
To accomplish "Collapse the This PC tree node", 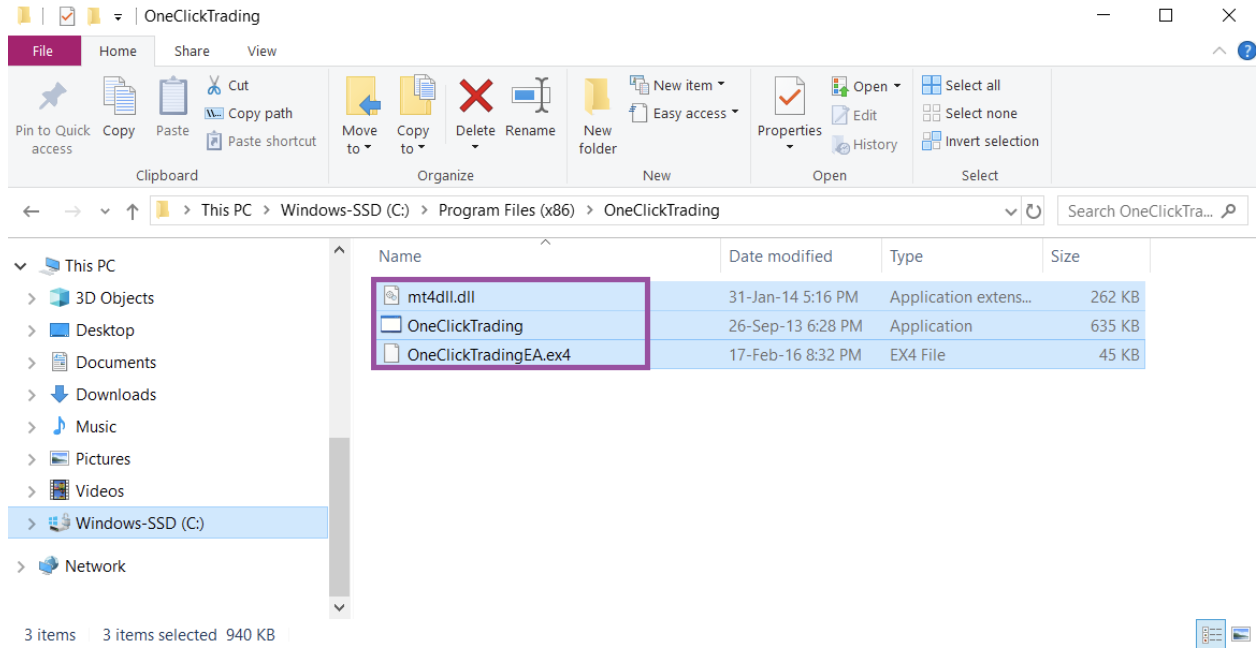I will [x=21, y=266].
